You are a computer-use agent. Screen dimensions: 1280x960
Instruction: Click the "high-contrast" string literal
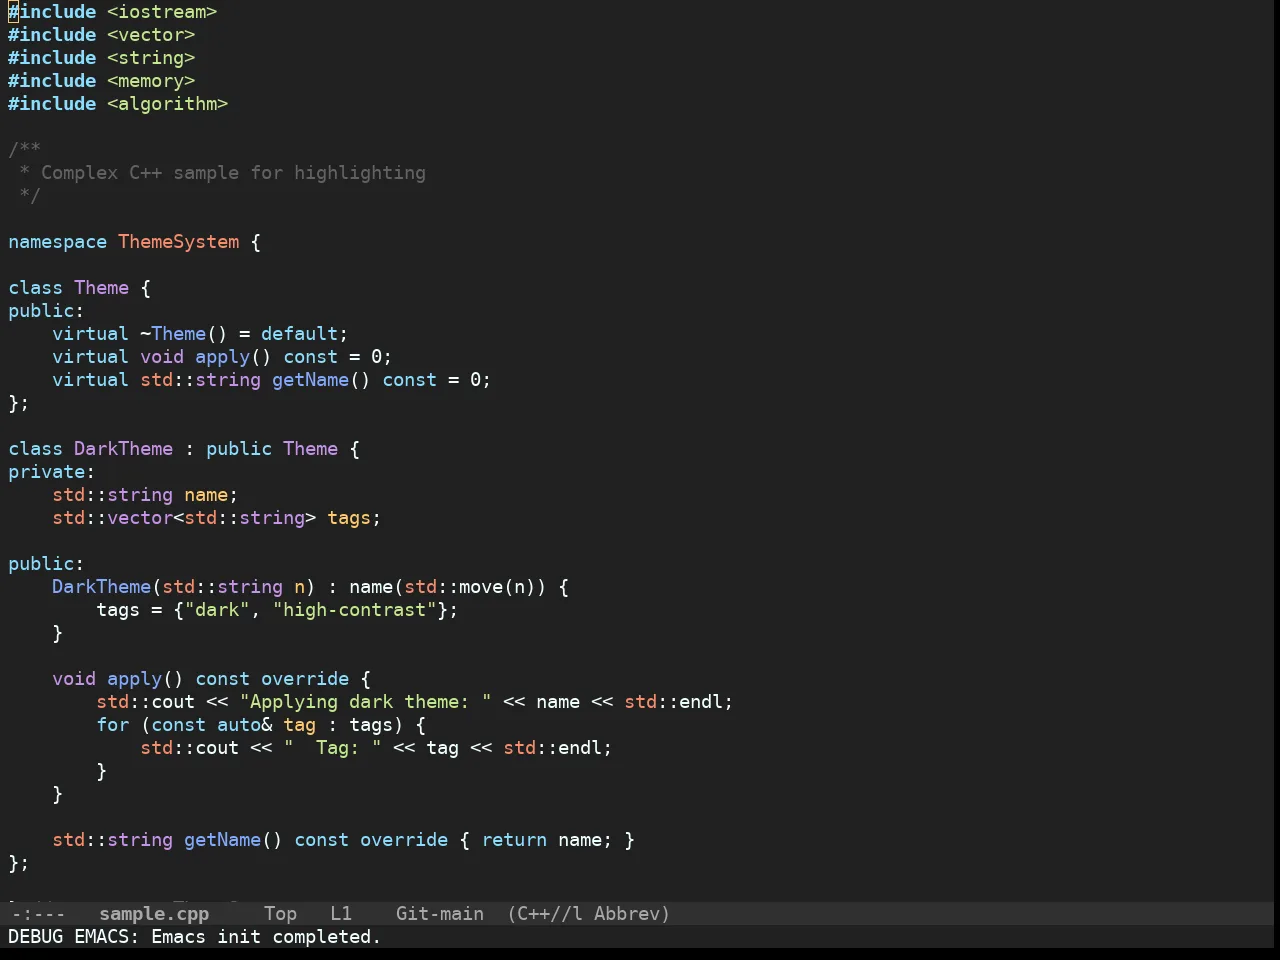(x=355, y=610)
